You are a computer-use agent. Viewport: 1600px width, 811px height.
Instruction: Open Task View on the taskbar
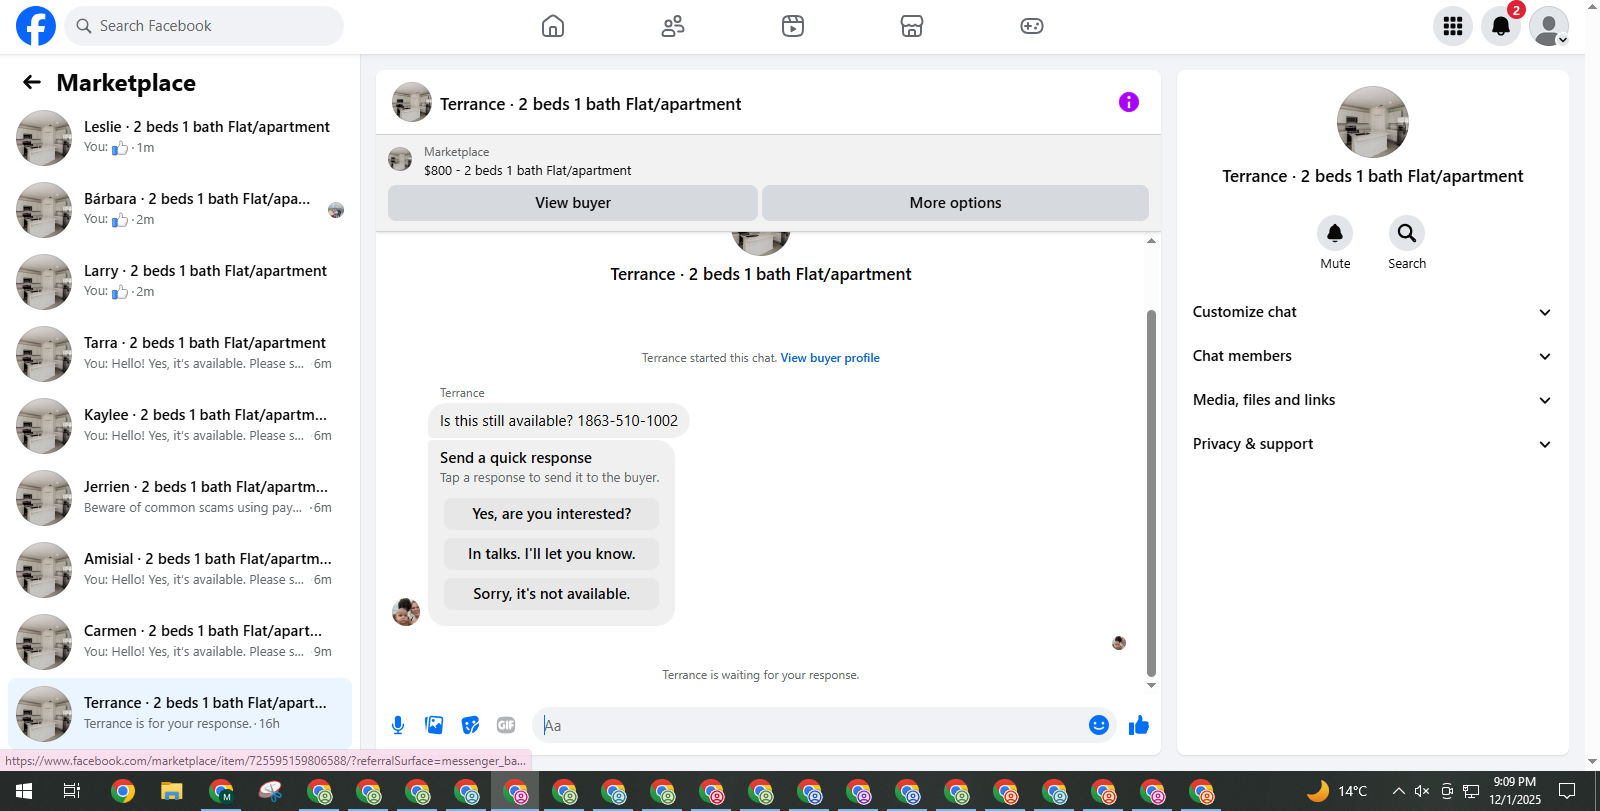coord(72,791)
